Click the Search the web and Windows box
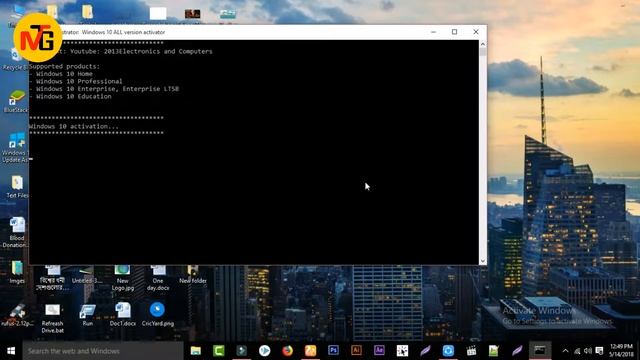Image resolution: width=640 pixels, height=360 pixels. (103, 351)
